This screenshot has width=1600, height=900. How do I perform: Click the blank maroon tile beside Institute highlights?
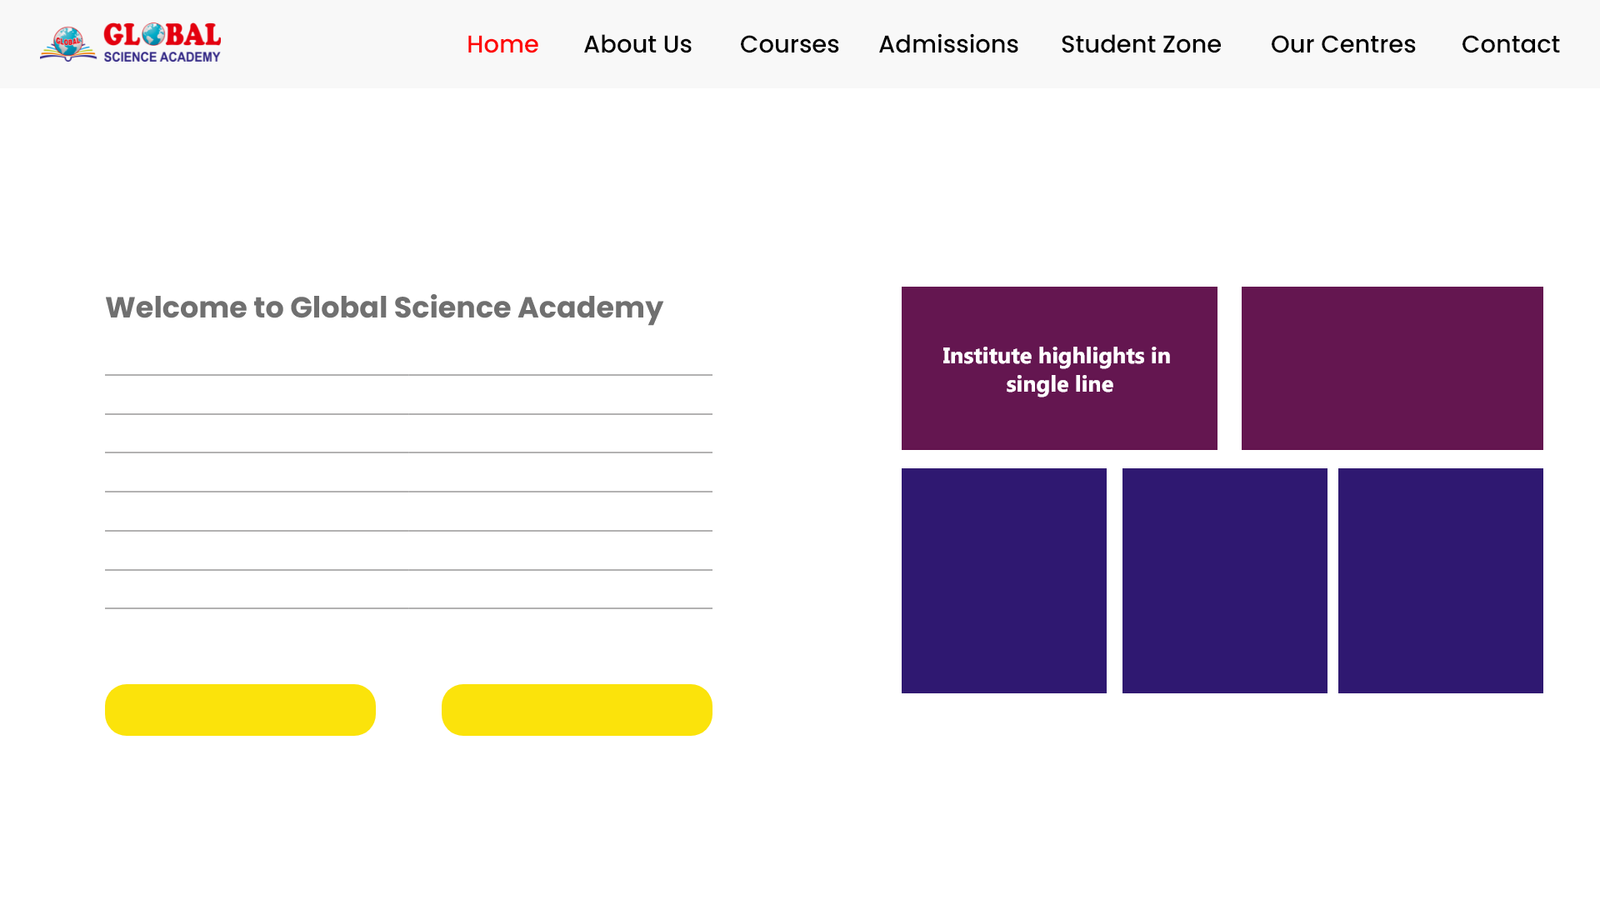click(x=1391, y=368)
